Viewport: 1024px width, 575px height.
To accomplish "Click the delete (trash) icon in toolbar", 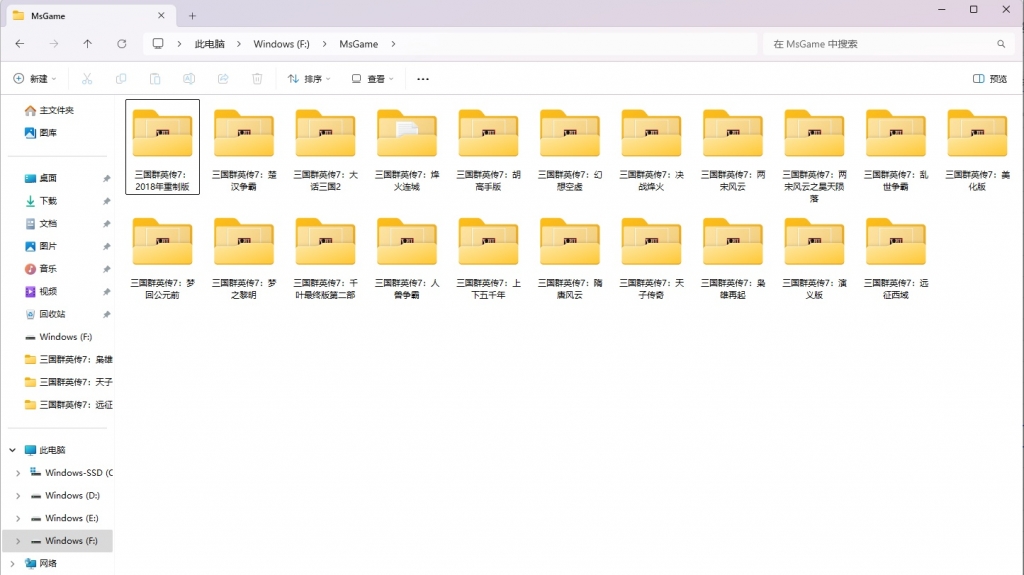I will point(257,79).
